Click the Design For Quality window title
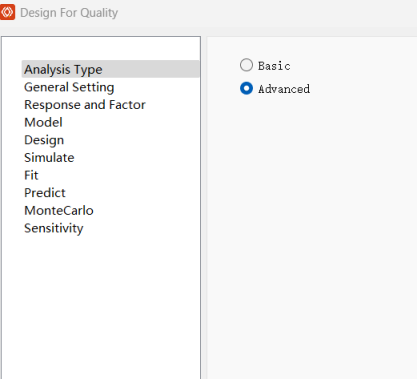Viewport: 417px width, 379px height. tap(69, 13)
